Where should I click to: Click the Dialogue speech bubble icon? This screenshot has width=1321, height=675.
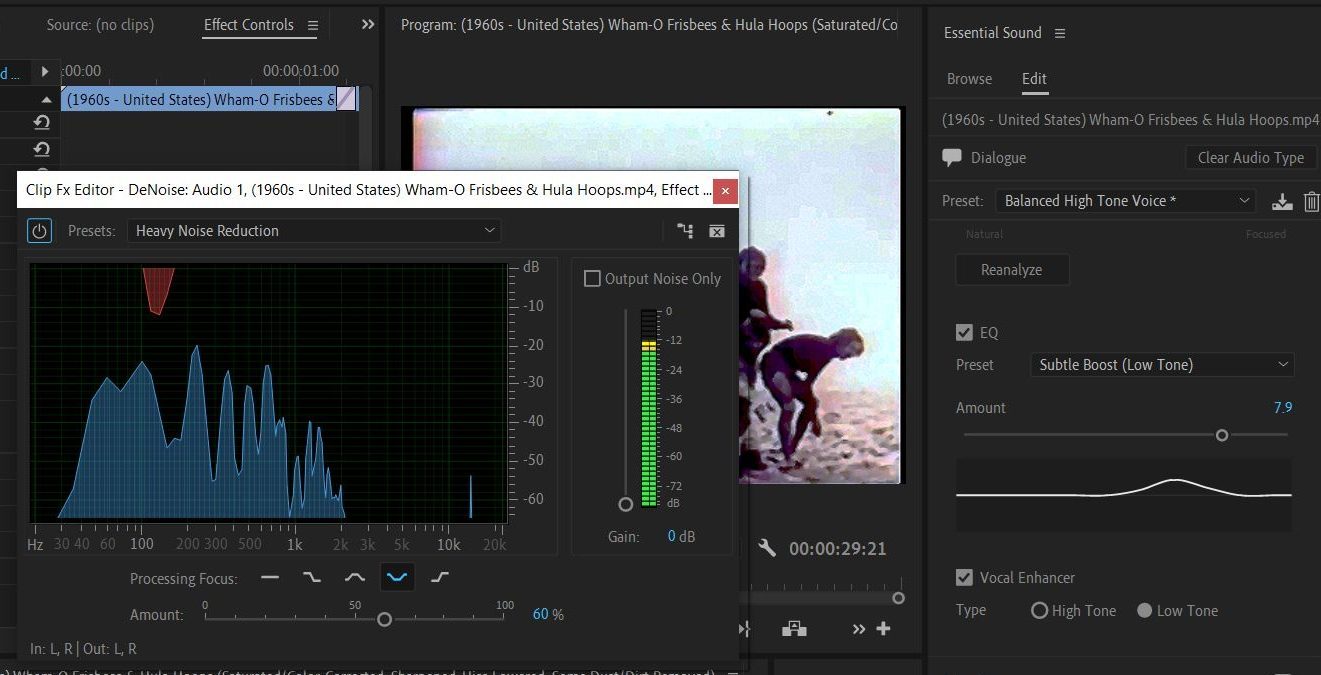coord(952,158)
